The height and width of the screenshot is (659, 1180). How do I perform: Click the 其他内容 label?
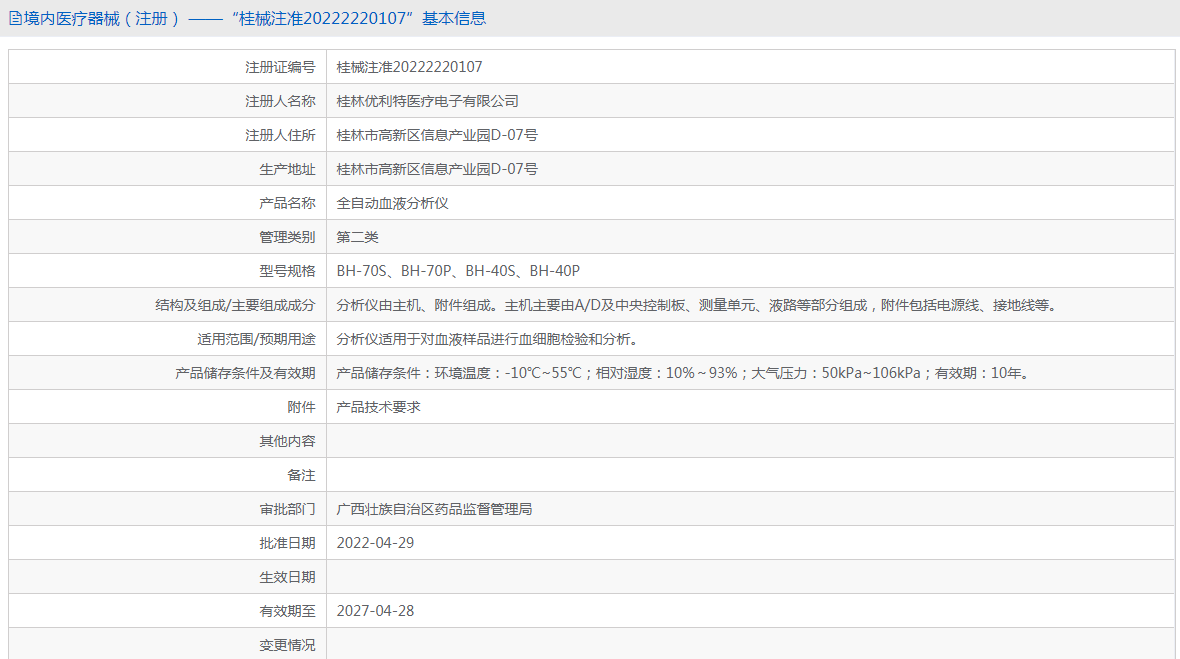pos(287,441)
